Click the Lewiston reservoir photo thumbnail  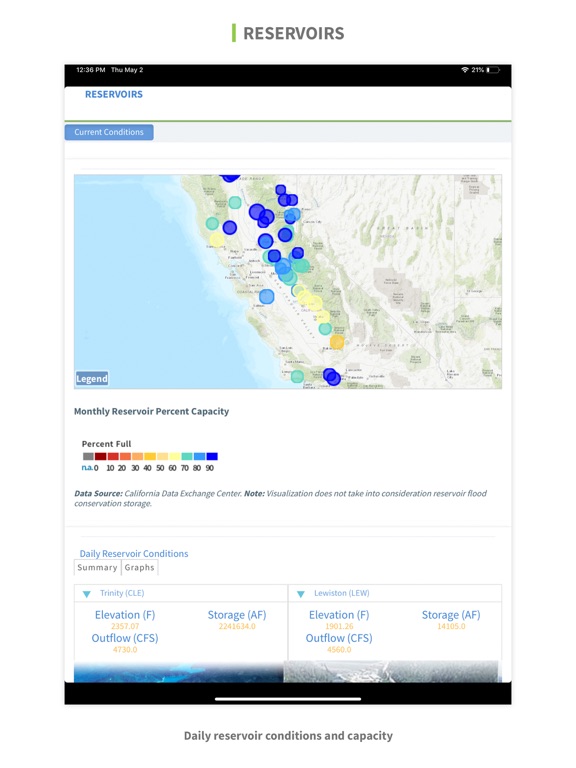click(392, 672)
